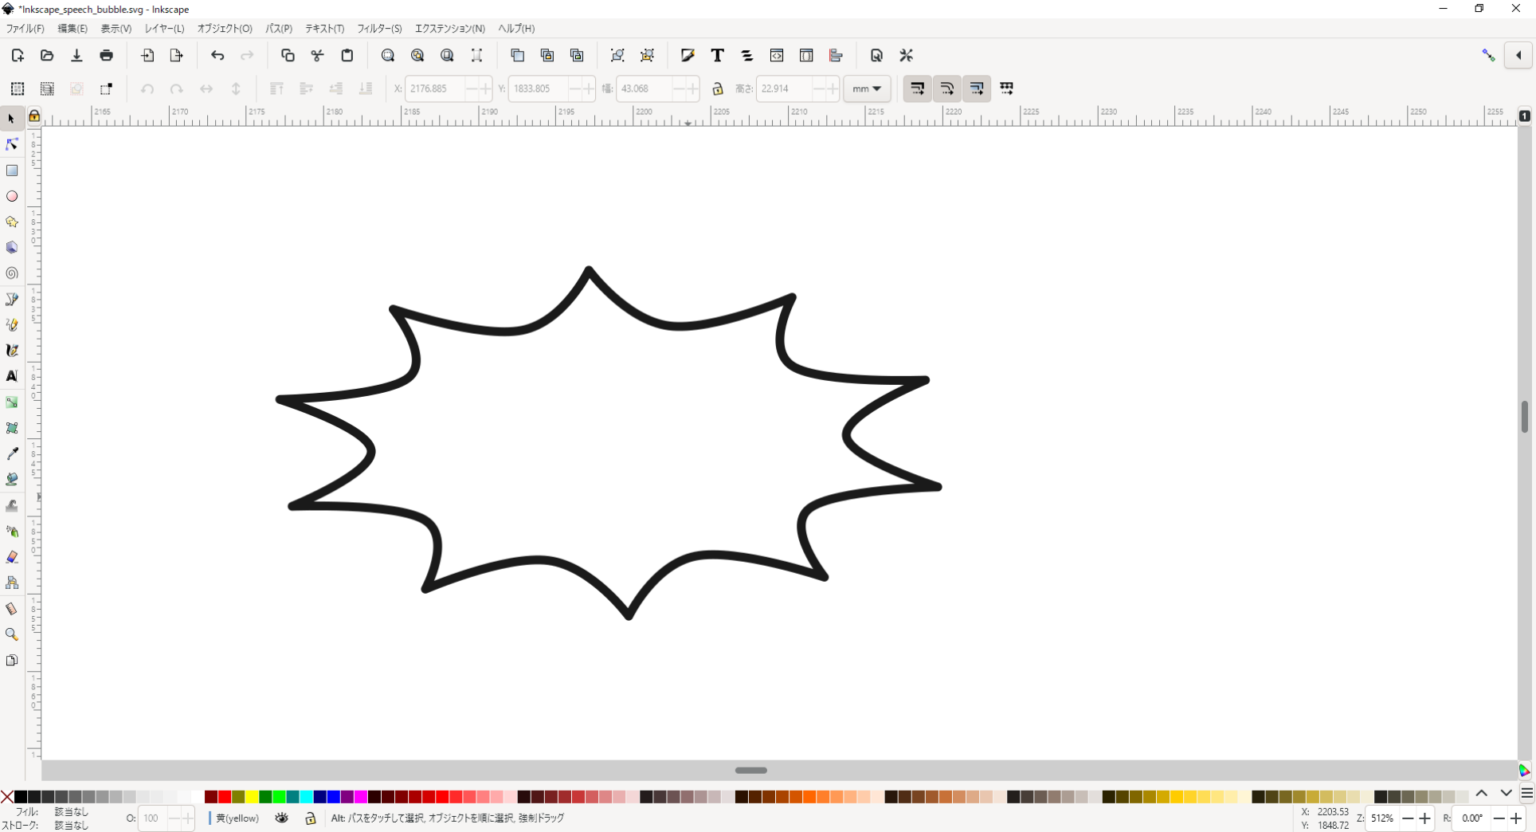This screenshot has width=1536, height=832.
Task: Toggle the width/height ratio lock
Action: pyautogui.click(x=717, y=89)
